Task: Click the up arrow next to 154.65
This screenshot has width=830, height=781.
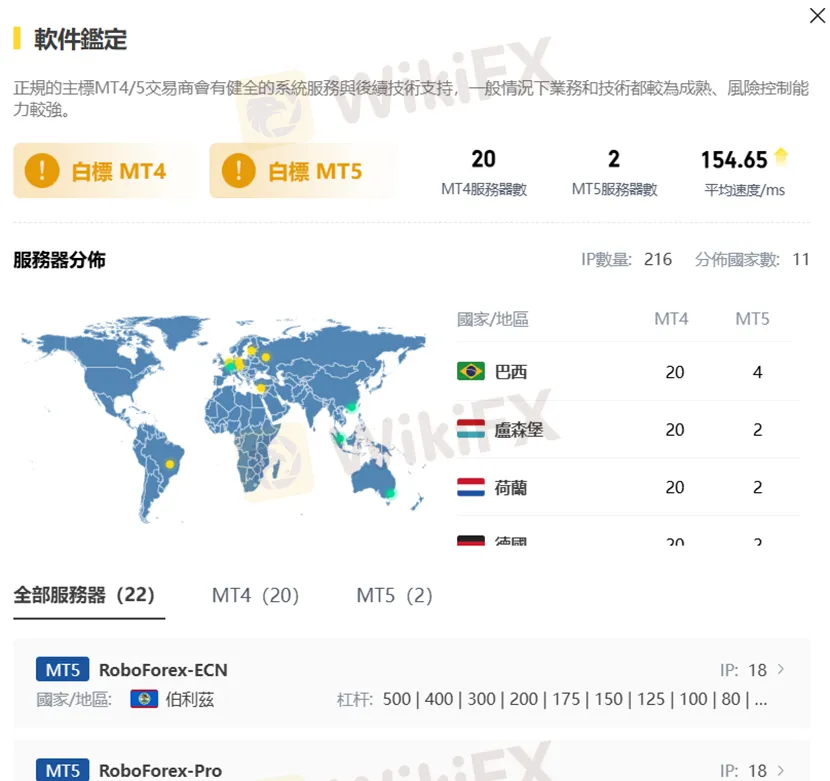Action: [781, 157]
